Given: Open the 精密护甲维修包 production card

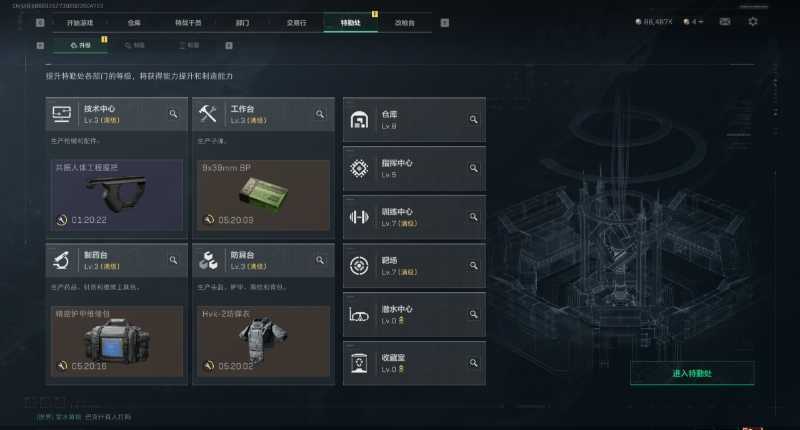Looking at the screenshot, I should point(117,341).
